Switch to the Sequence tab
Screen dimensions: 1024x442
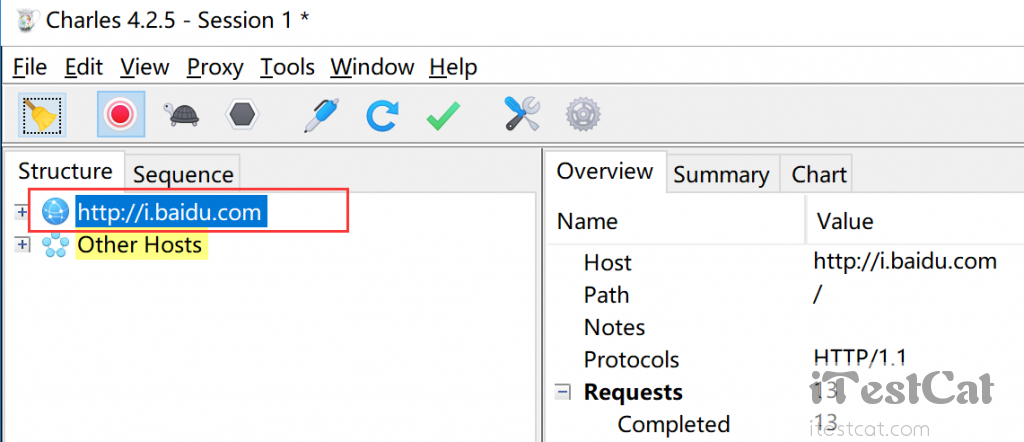tap(183, 174)
